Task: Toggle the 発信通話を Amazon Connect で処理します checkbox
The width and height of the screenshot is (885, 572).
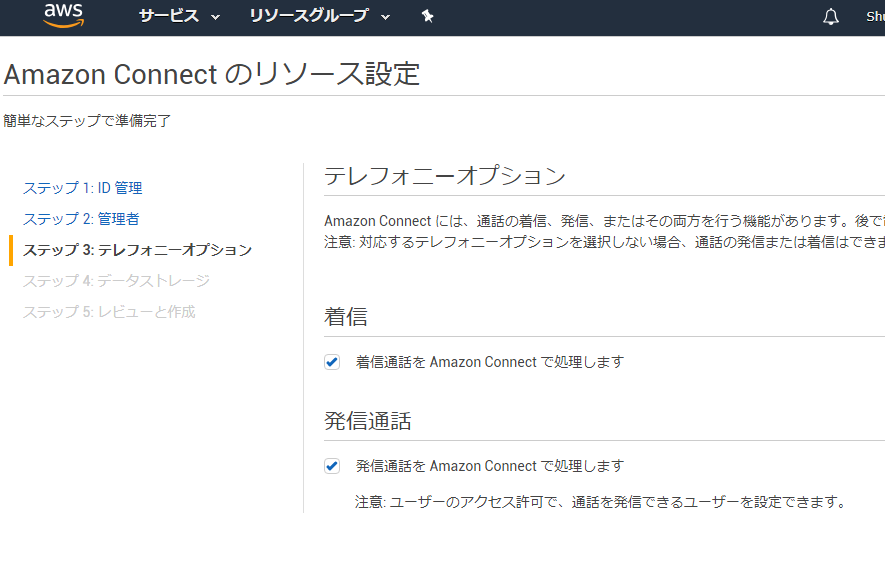Action: click(332, 466)
